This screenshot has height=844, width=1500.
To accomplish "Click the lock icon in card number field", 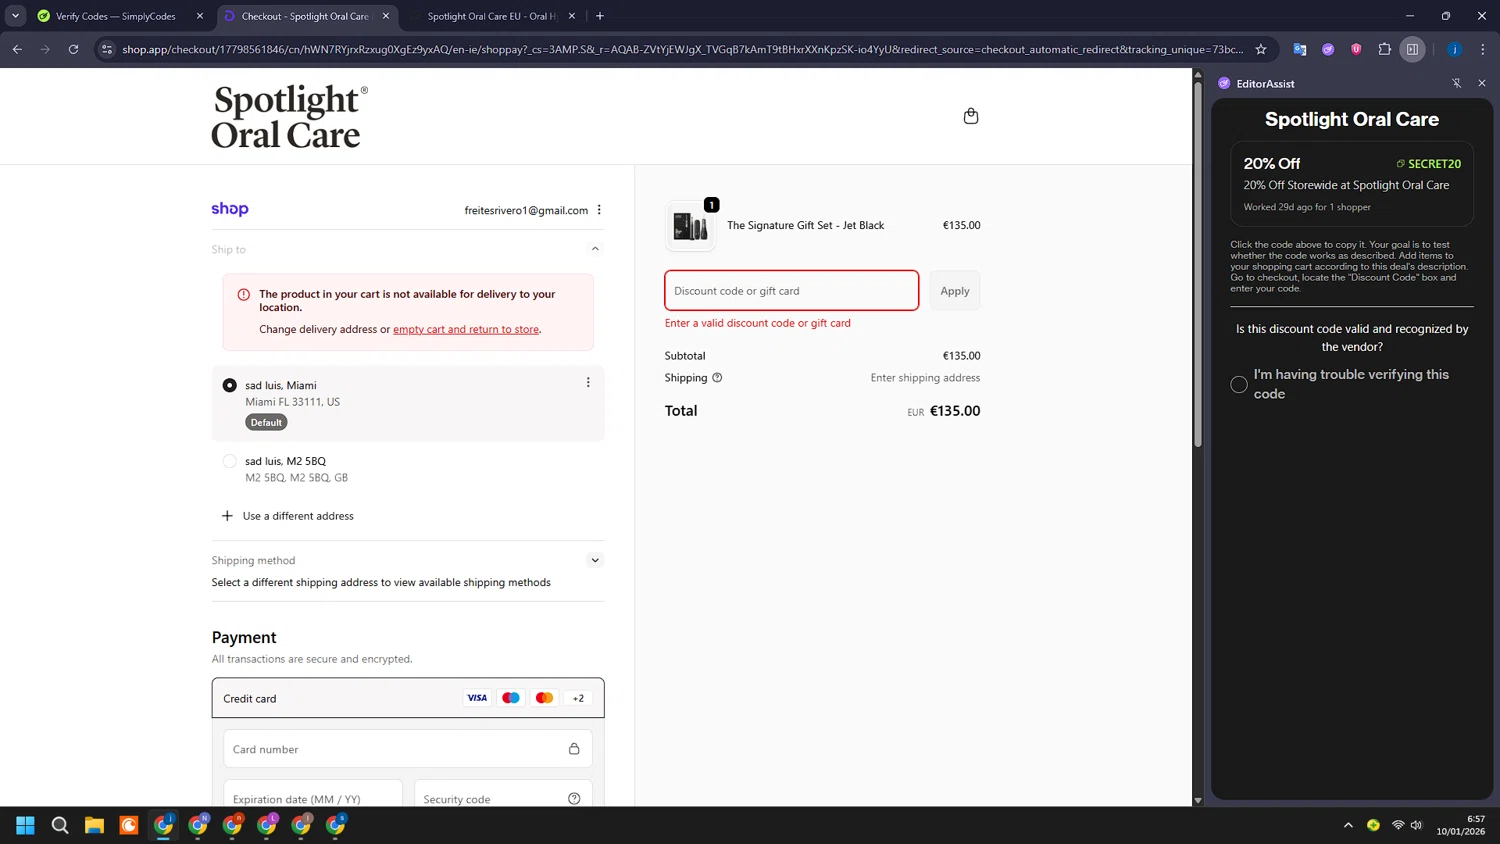I will [x=574, y=749].
